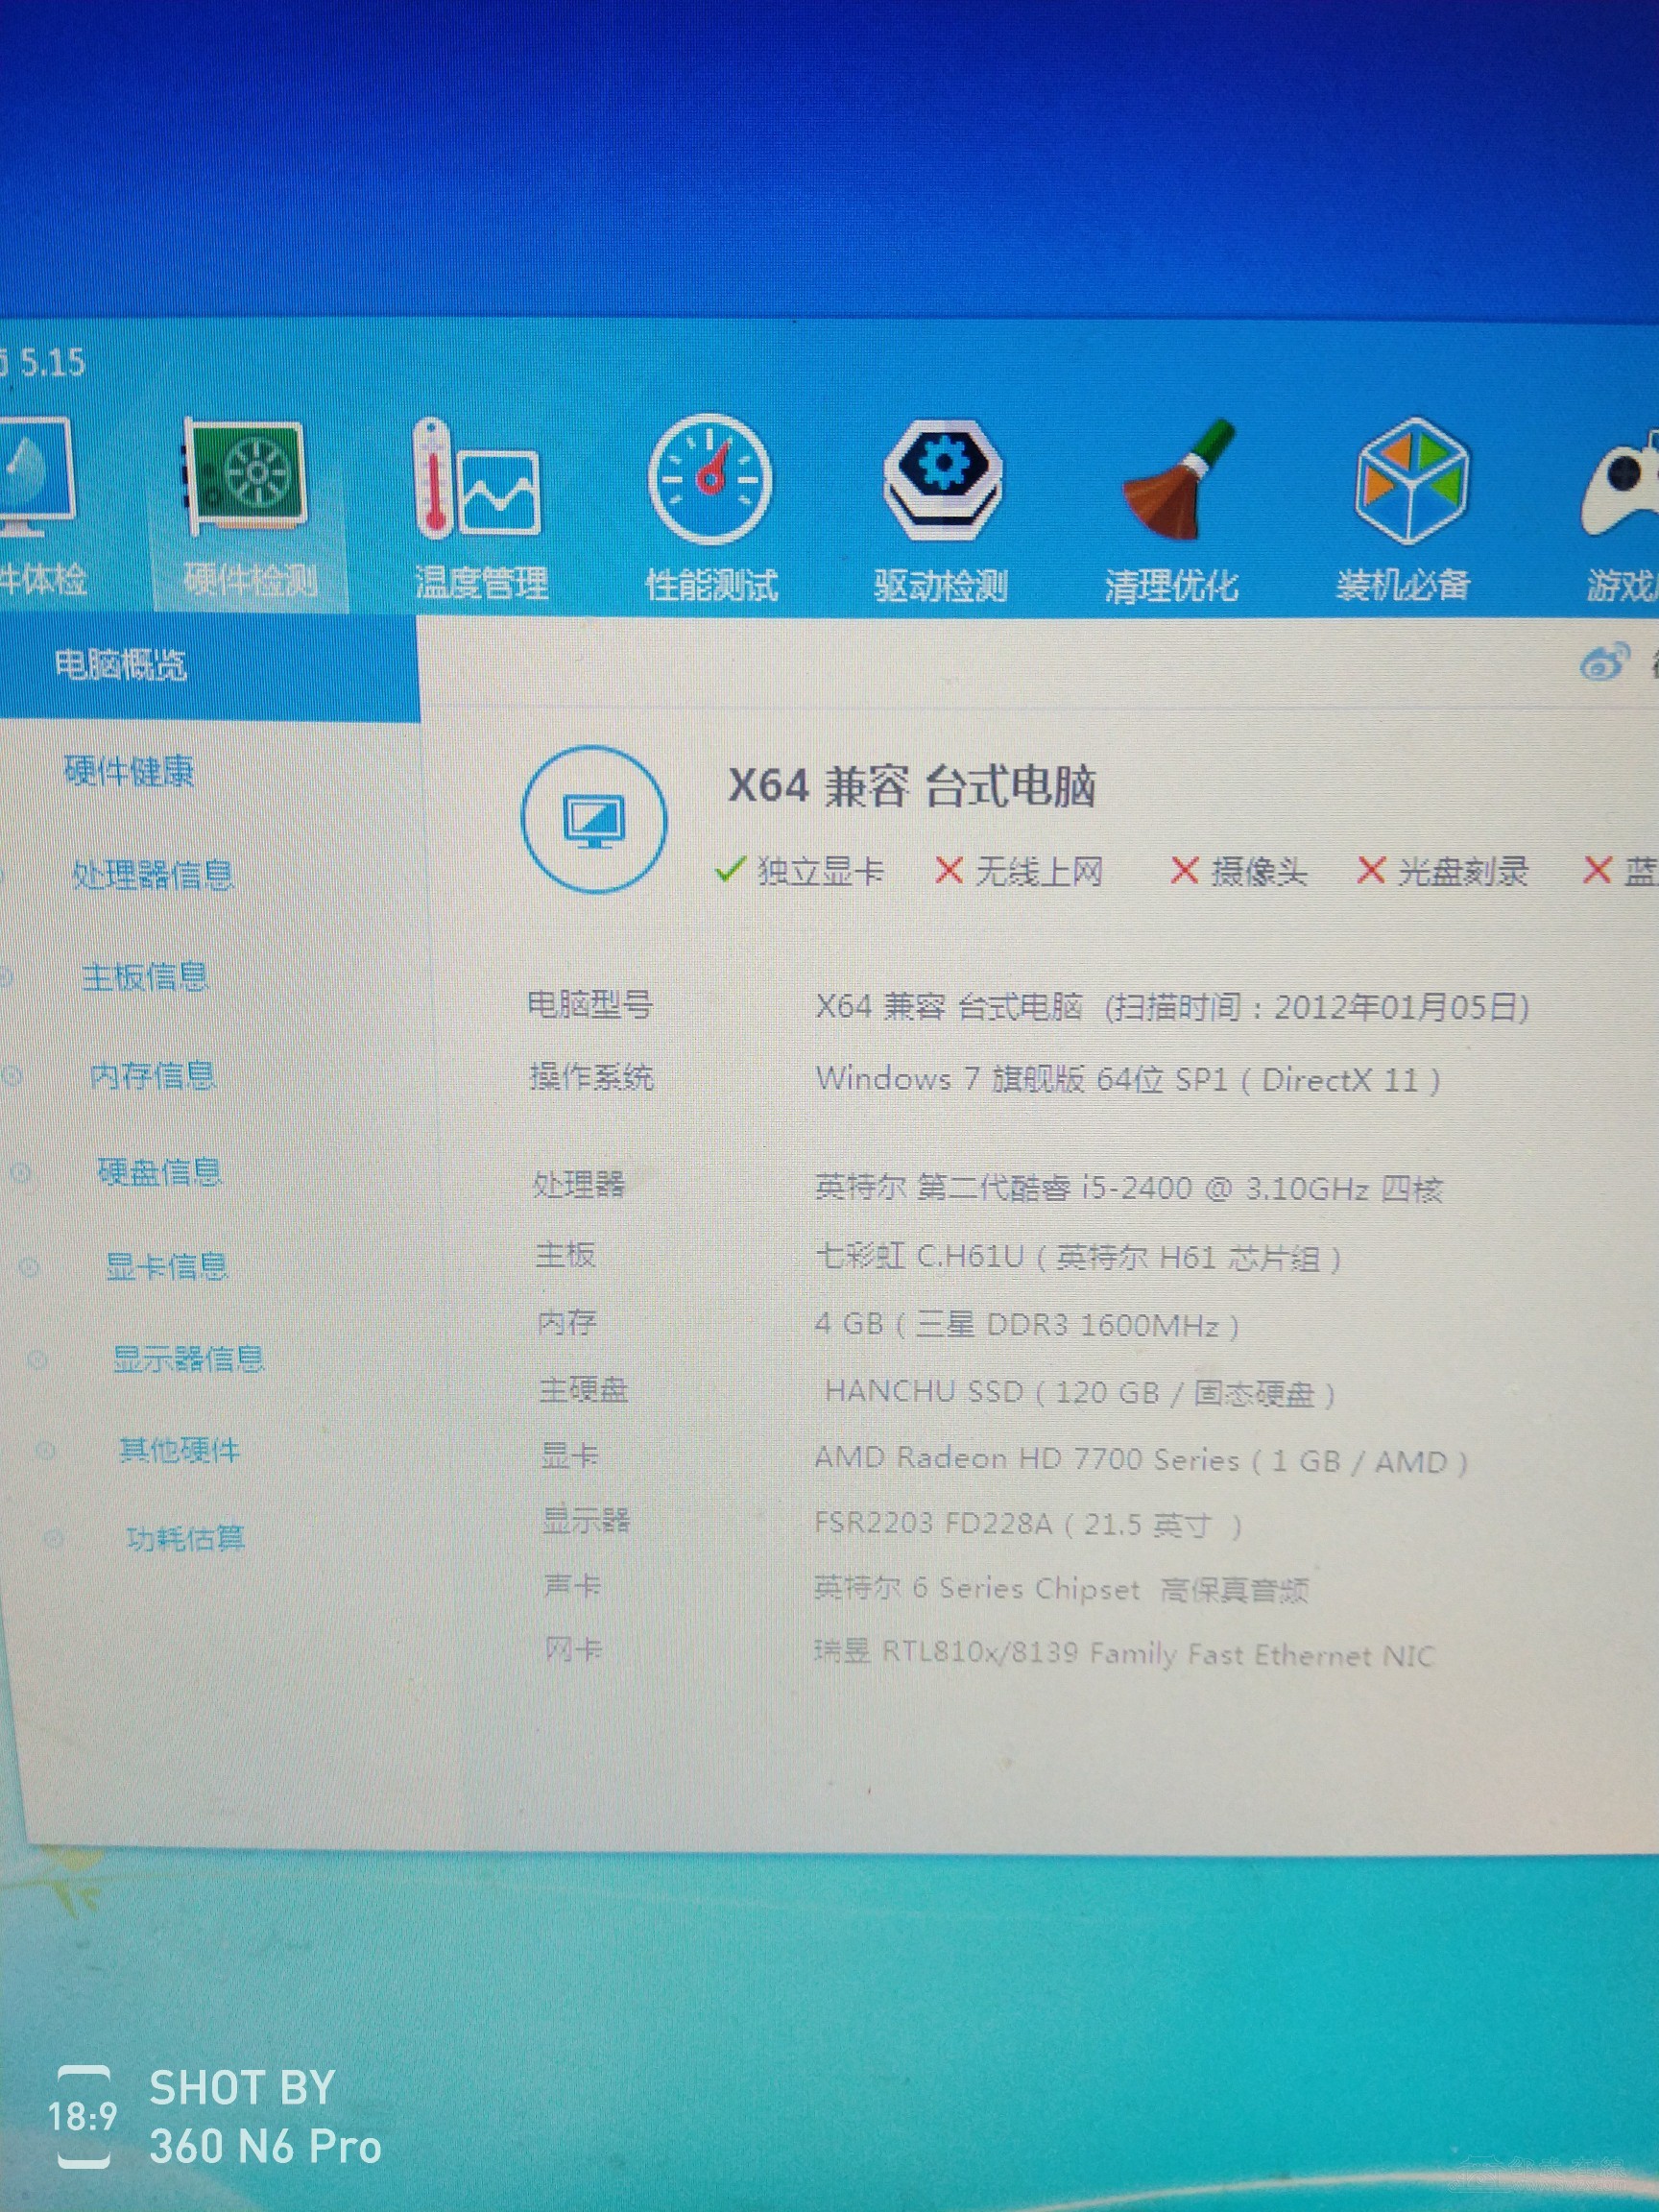Open 性能测试 speedometer gauge icon
Image resolution: width=1659 pixels, height=2212 pixels.
pyautogui.click(x=709, y=482)
